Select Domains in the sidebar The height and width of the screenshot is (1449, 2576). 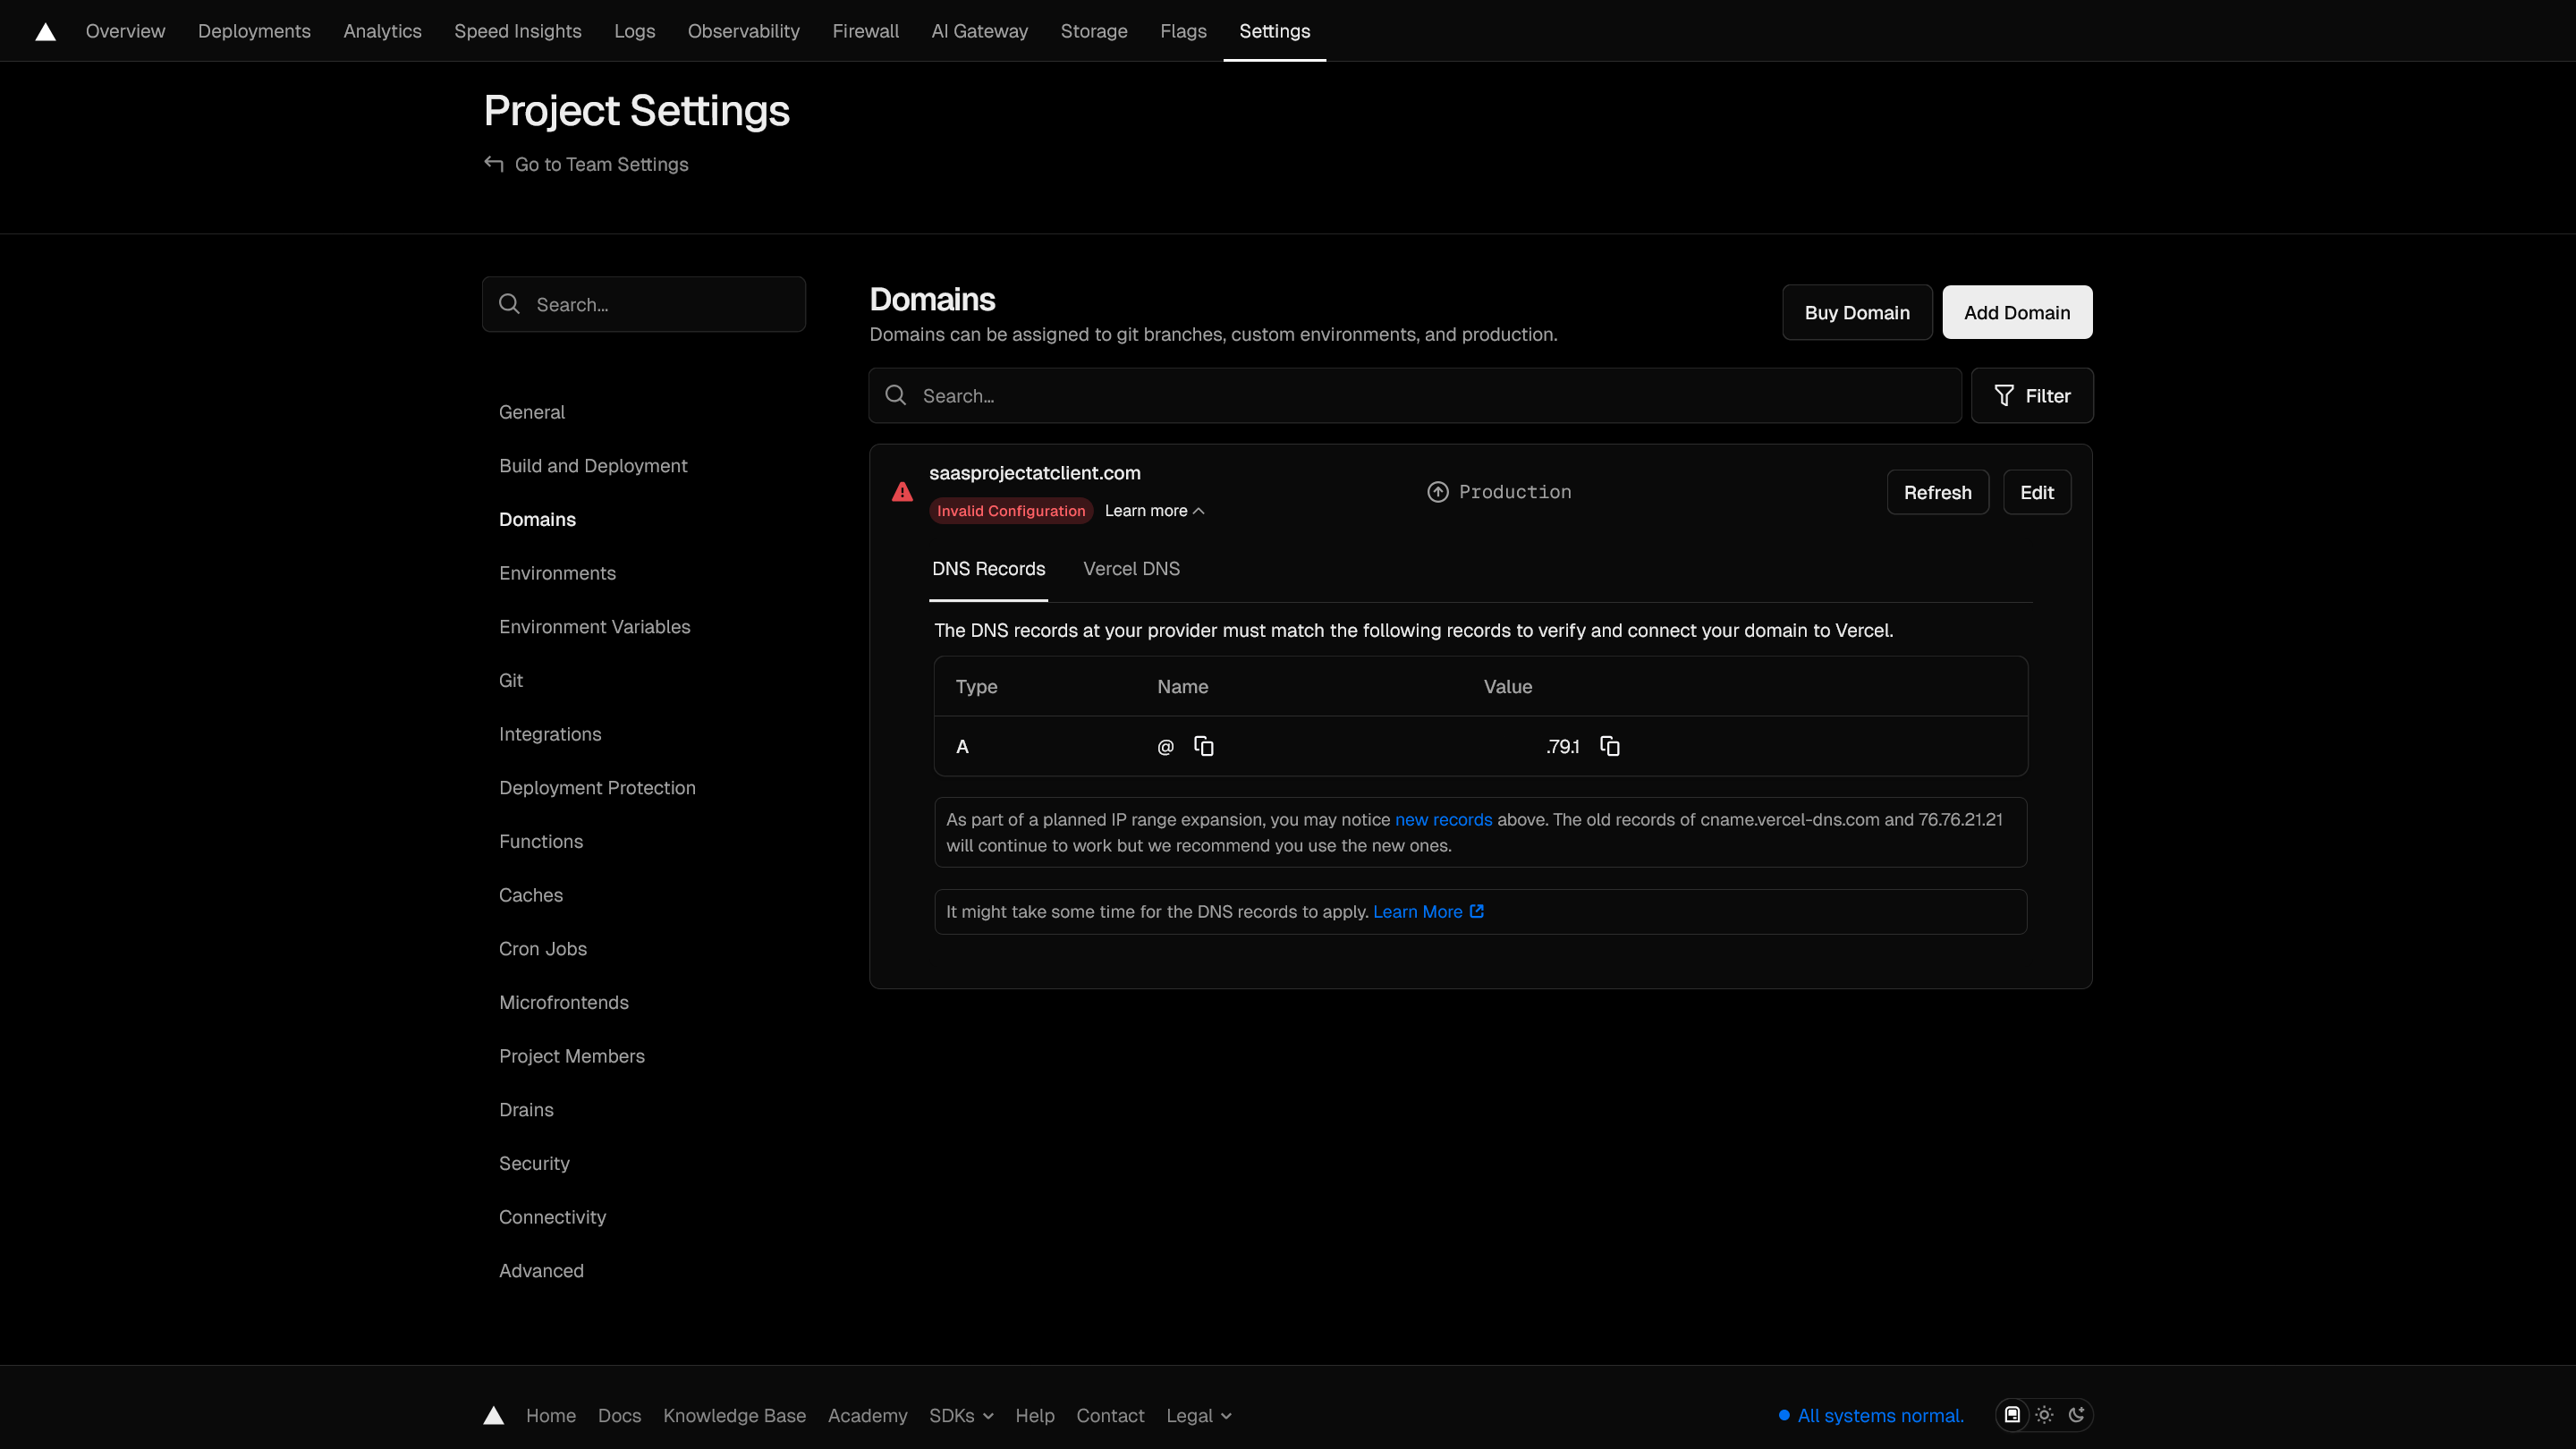[537, 520]
